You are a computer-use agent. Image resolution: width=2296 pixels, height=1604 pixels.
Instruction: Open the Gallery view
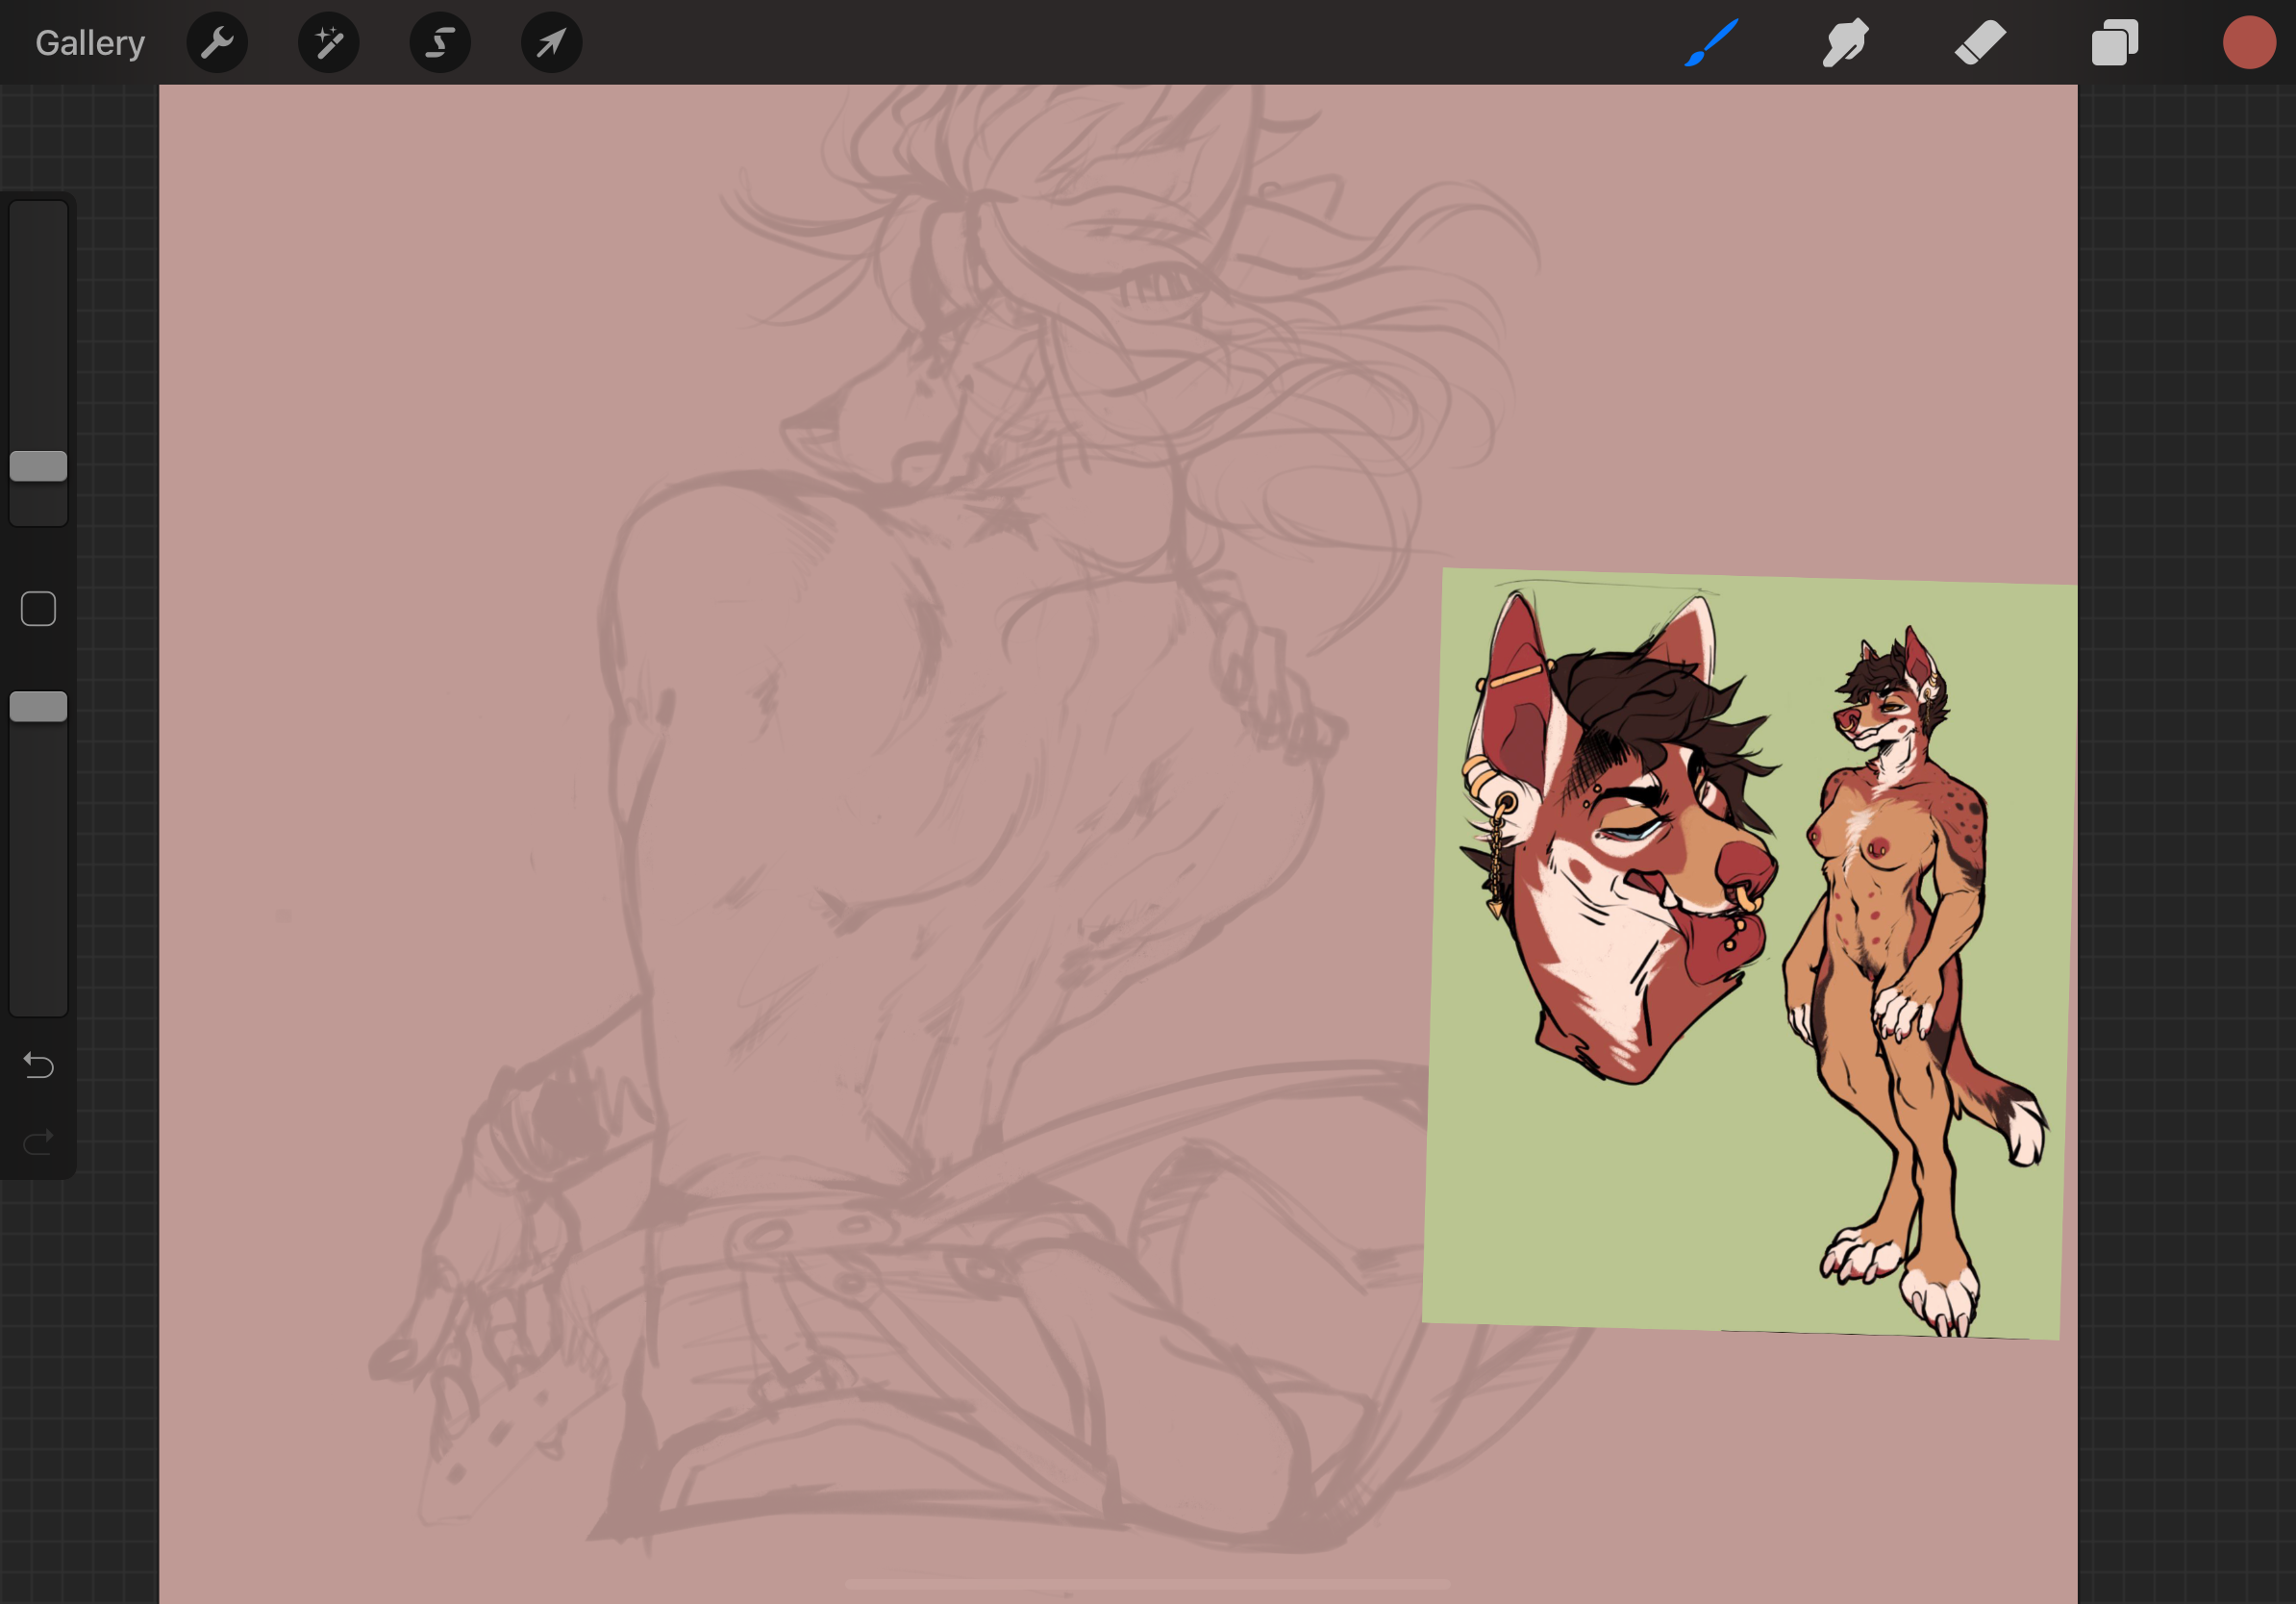pyautogui.click(x=90, y=43)
